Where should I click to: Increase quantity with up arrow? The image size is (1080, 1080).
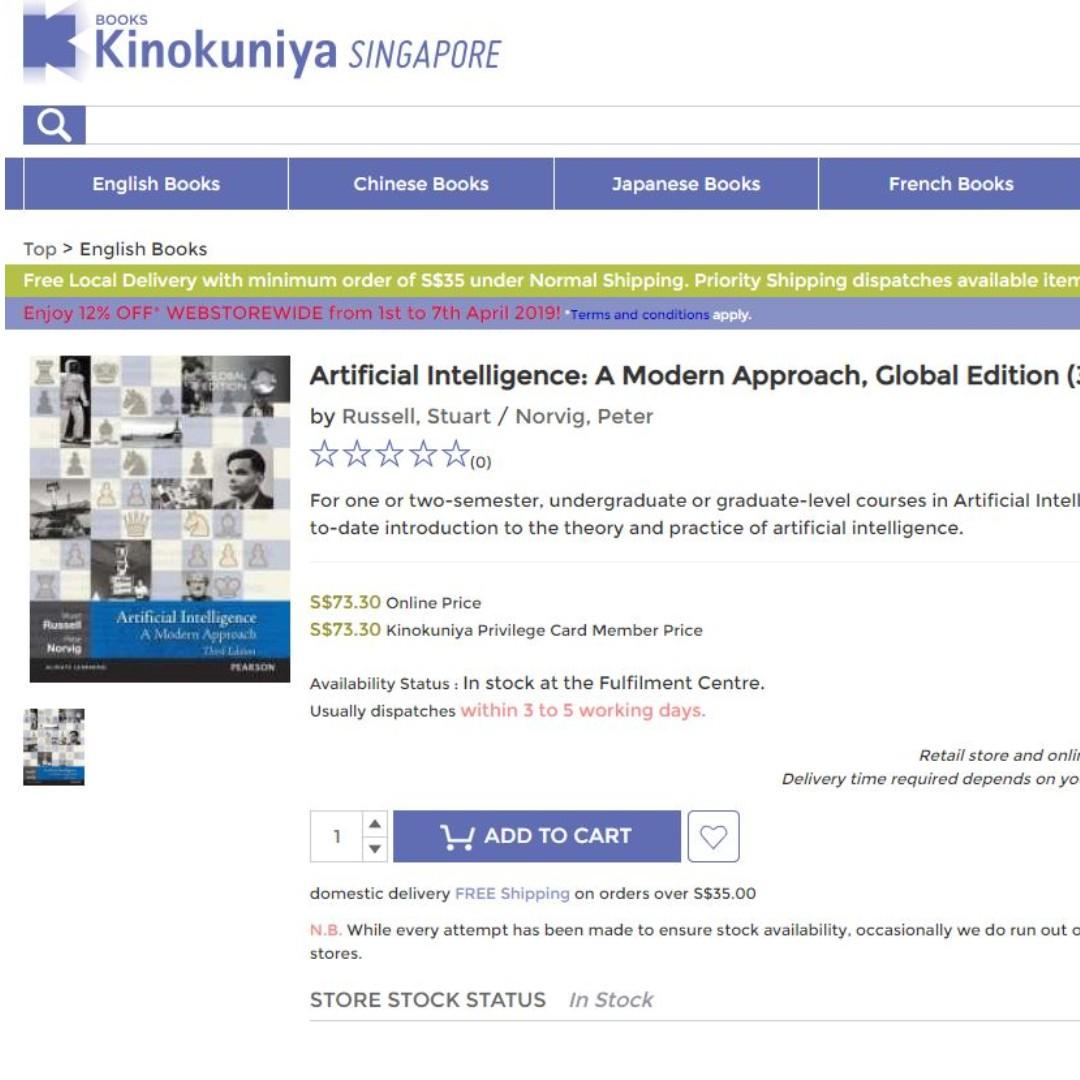click(375, 824)
